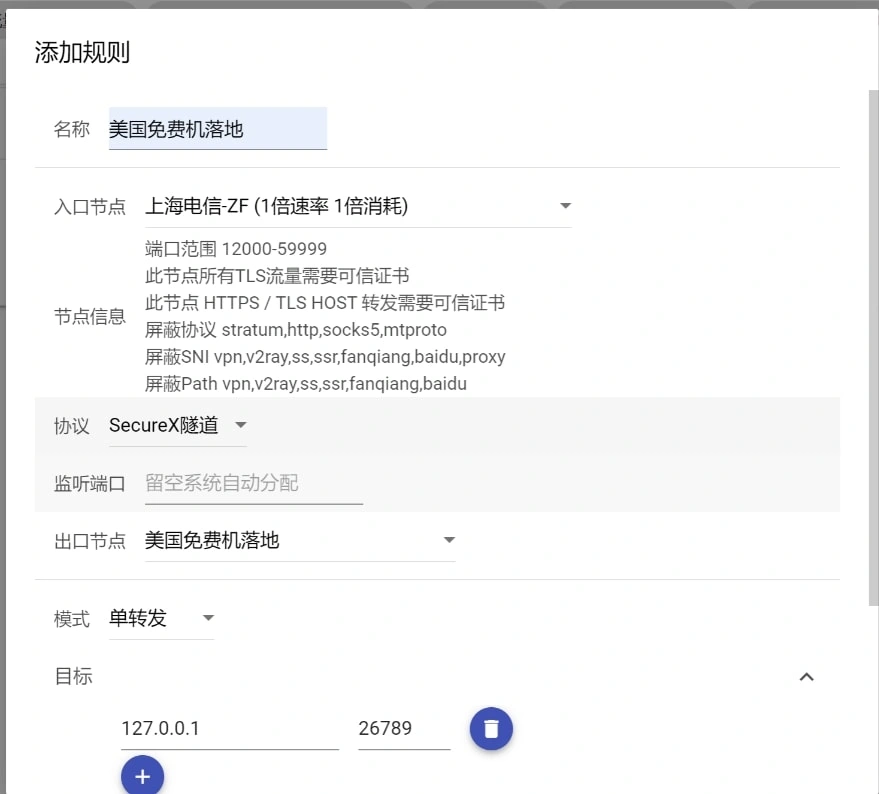
Task: Click the 添加规则 dialog title
Action: (82, 53)
